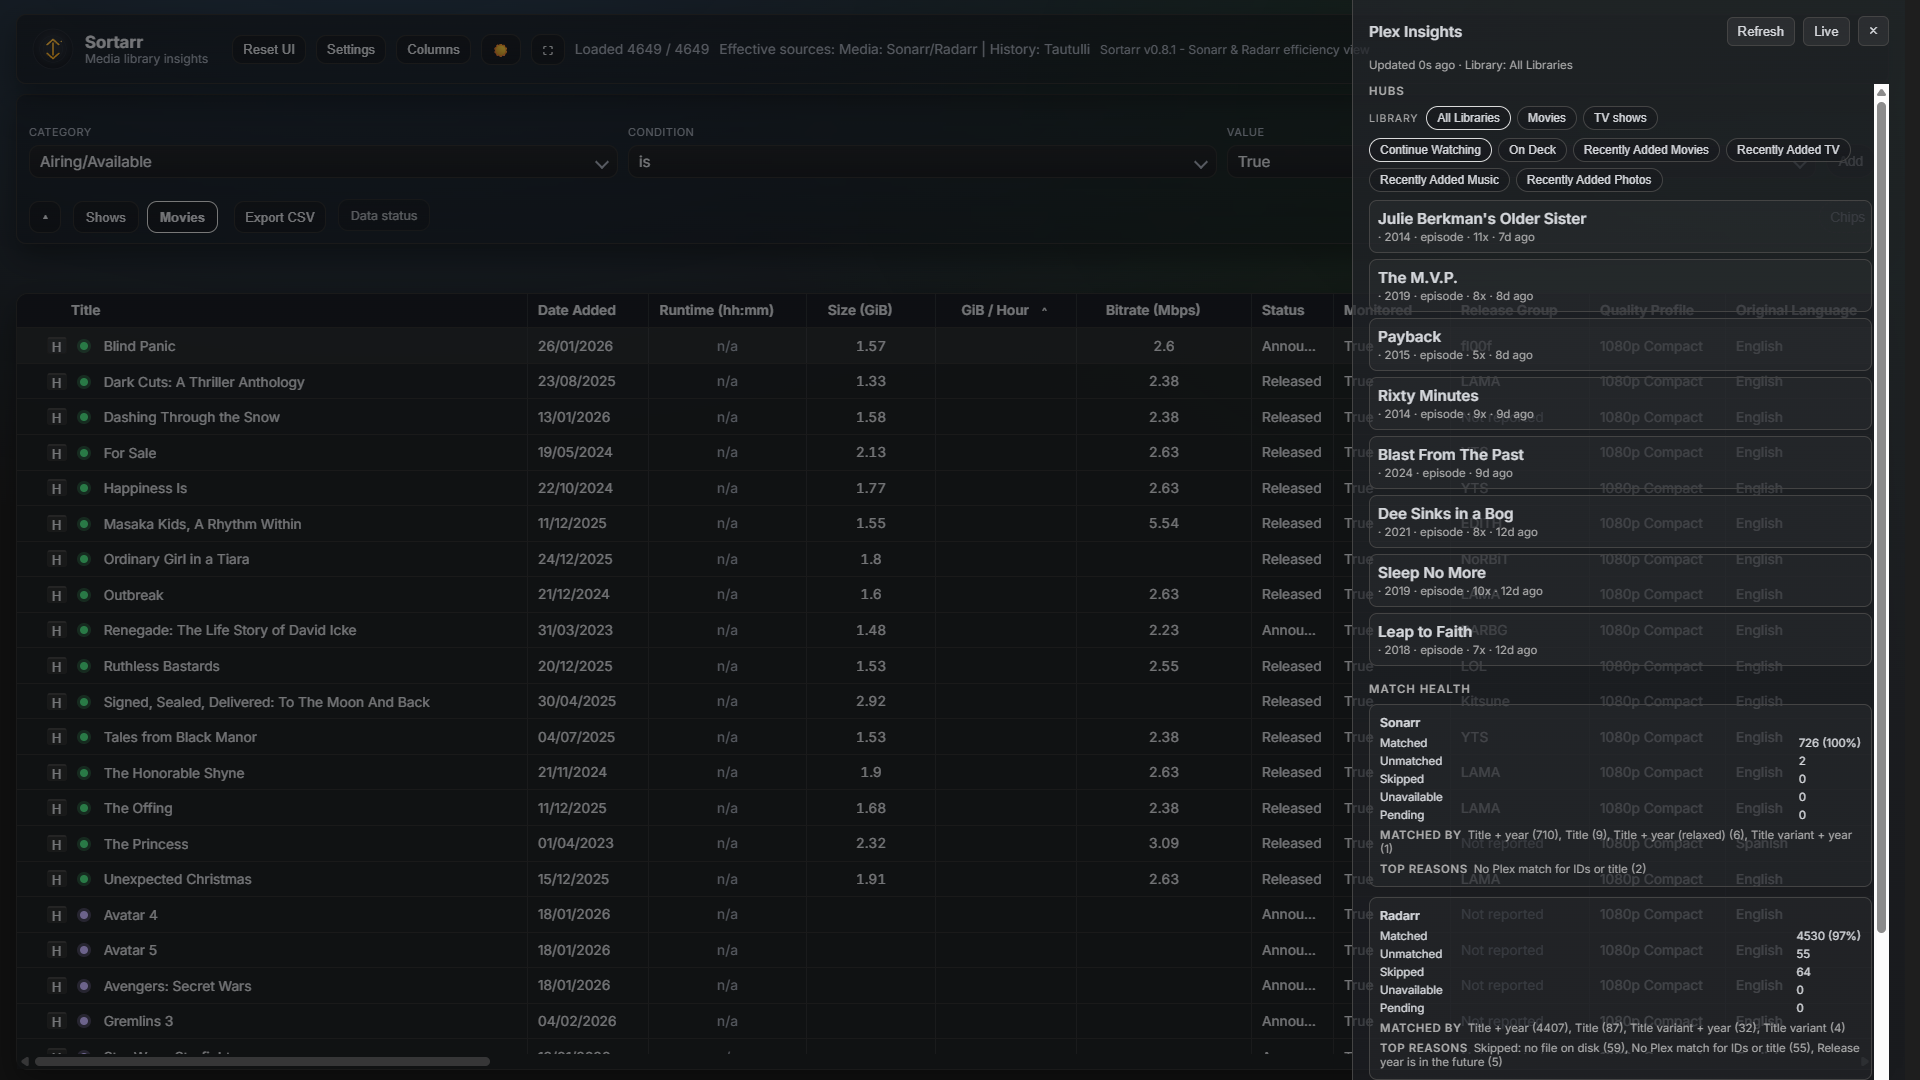1920x1080 pixels.
Task: Click the collapse arrow left of Shows button
Action: coord(45,216)
